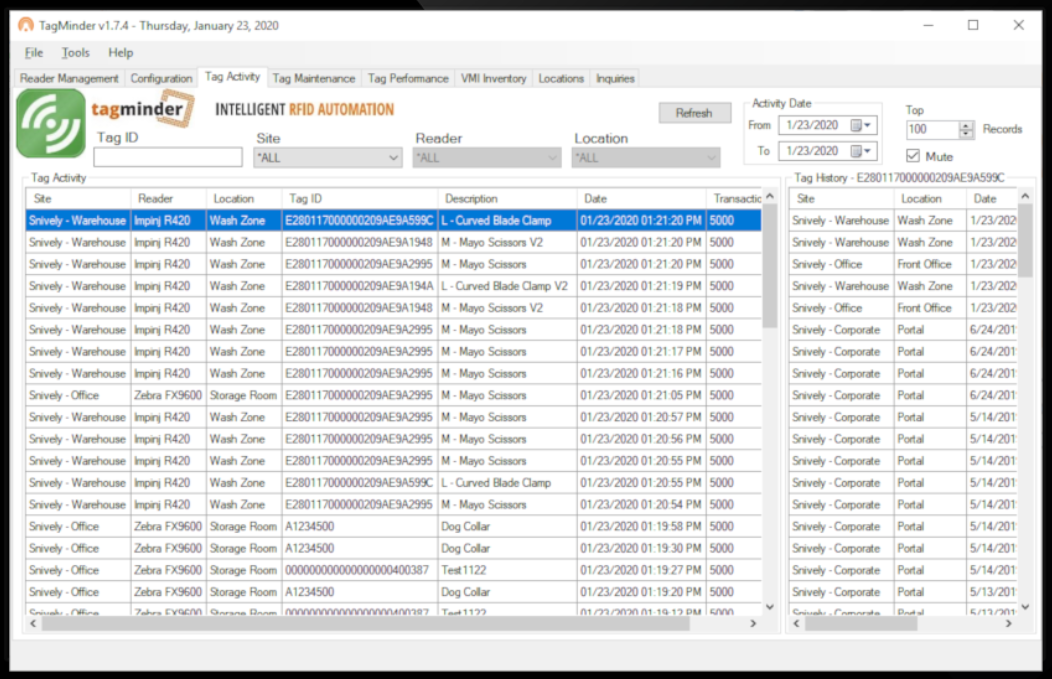Click the Tag Activity scroll right arrow

point(753,623)
